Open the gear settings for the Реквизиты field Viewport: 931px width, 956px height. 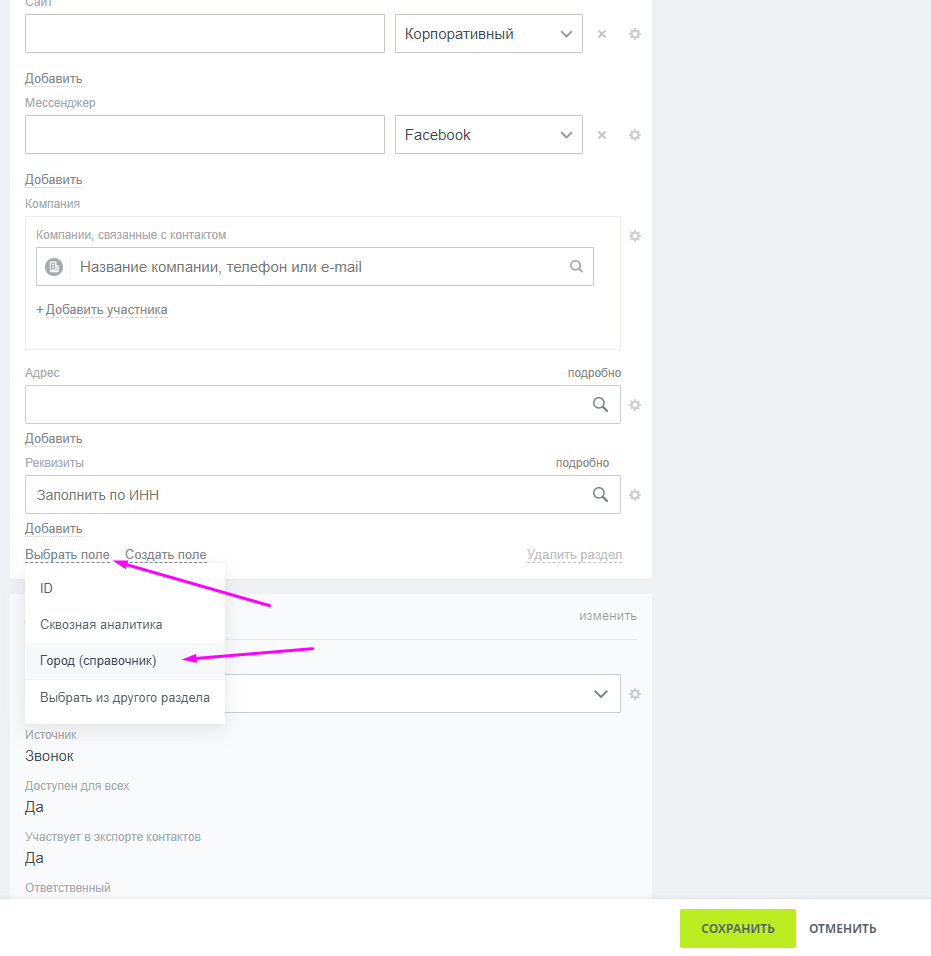coord(634,495)
